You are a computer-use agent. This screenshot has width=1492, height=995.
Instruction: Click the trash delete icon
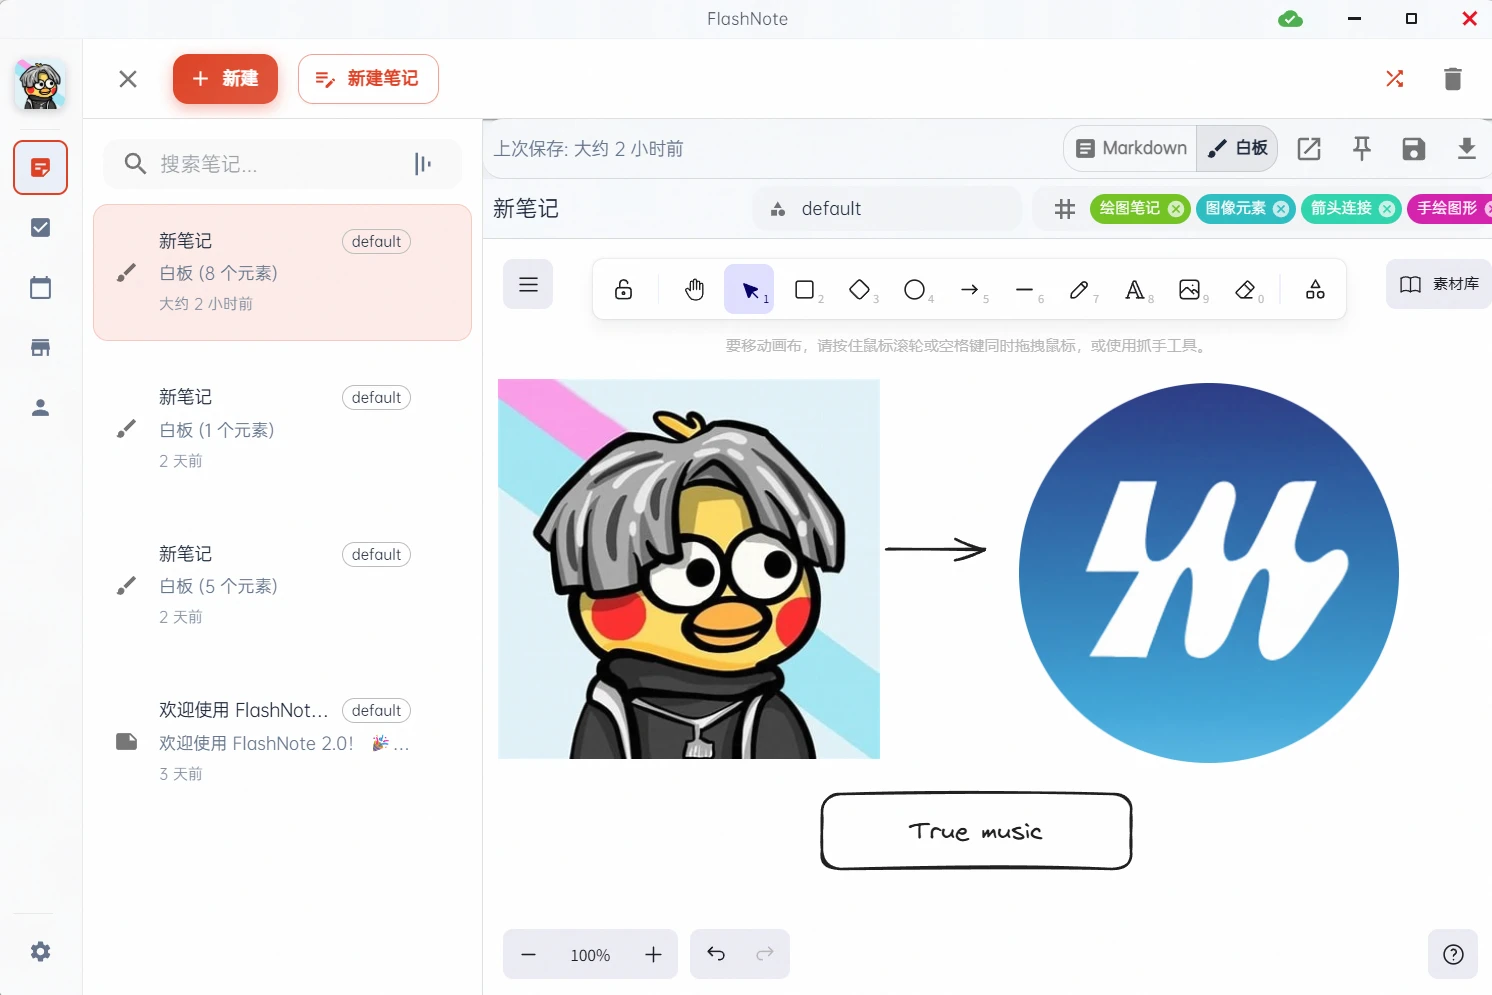pos(1453,79)
